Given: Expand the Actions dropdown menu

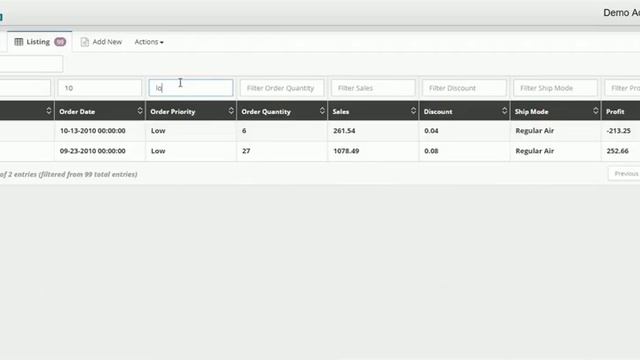Looking at the screenshot, I should [x=149, y=42].
